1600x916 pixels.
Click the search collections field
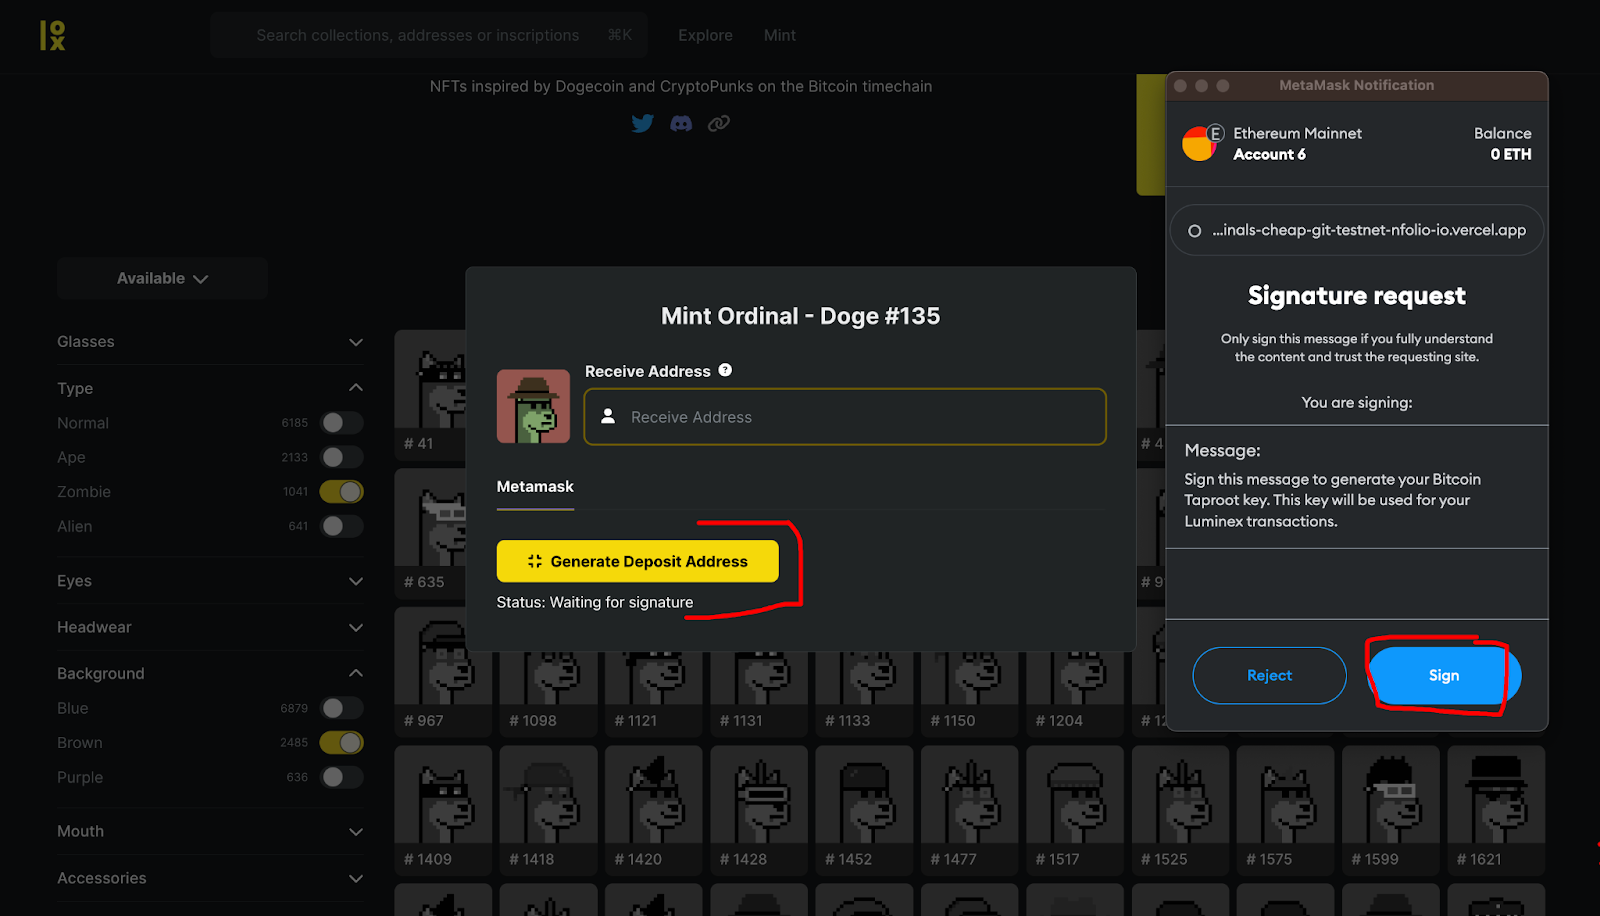click(x=429, y=35)
